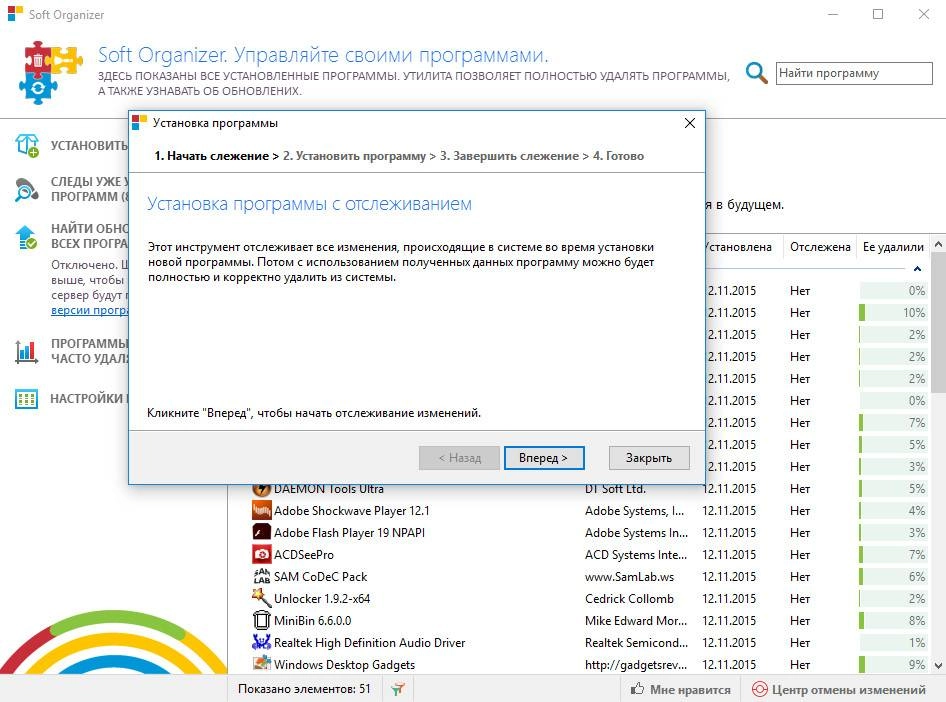Screen dimensions: 946x702
Task: Click the scrollbar down arrow
Action: click(x=938, y=666)
